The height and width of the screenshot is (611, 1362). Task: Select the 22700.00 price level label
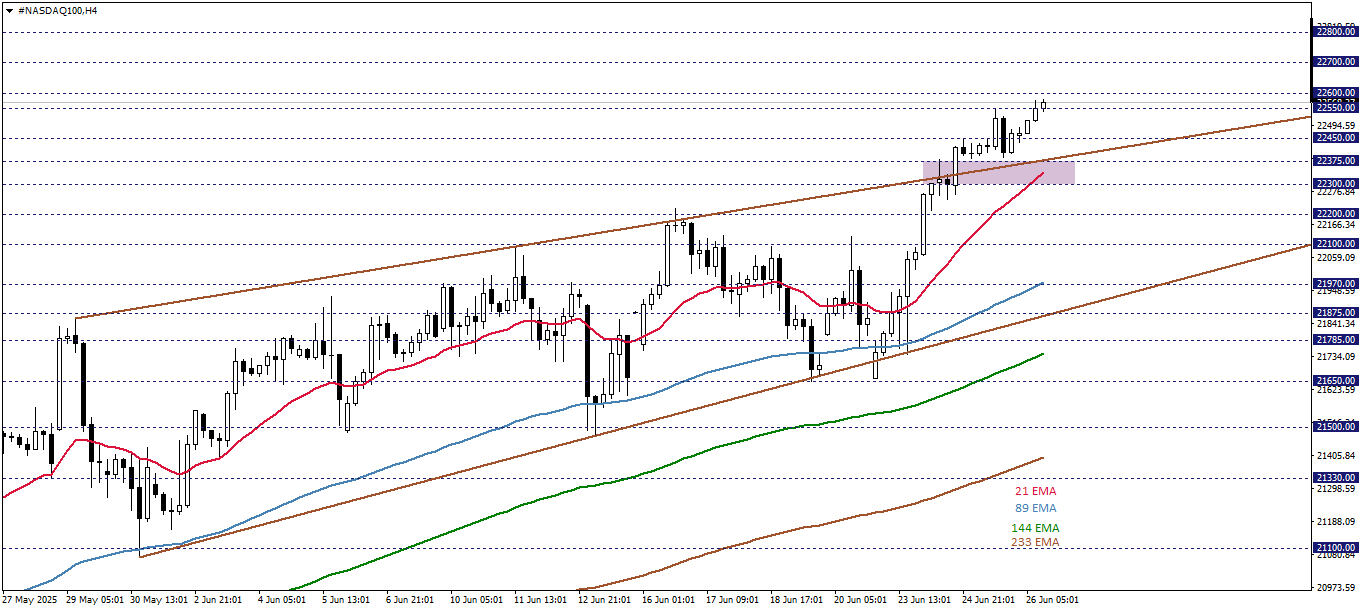pyautogui.click(x=1335, y=62)
